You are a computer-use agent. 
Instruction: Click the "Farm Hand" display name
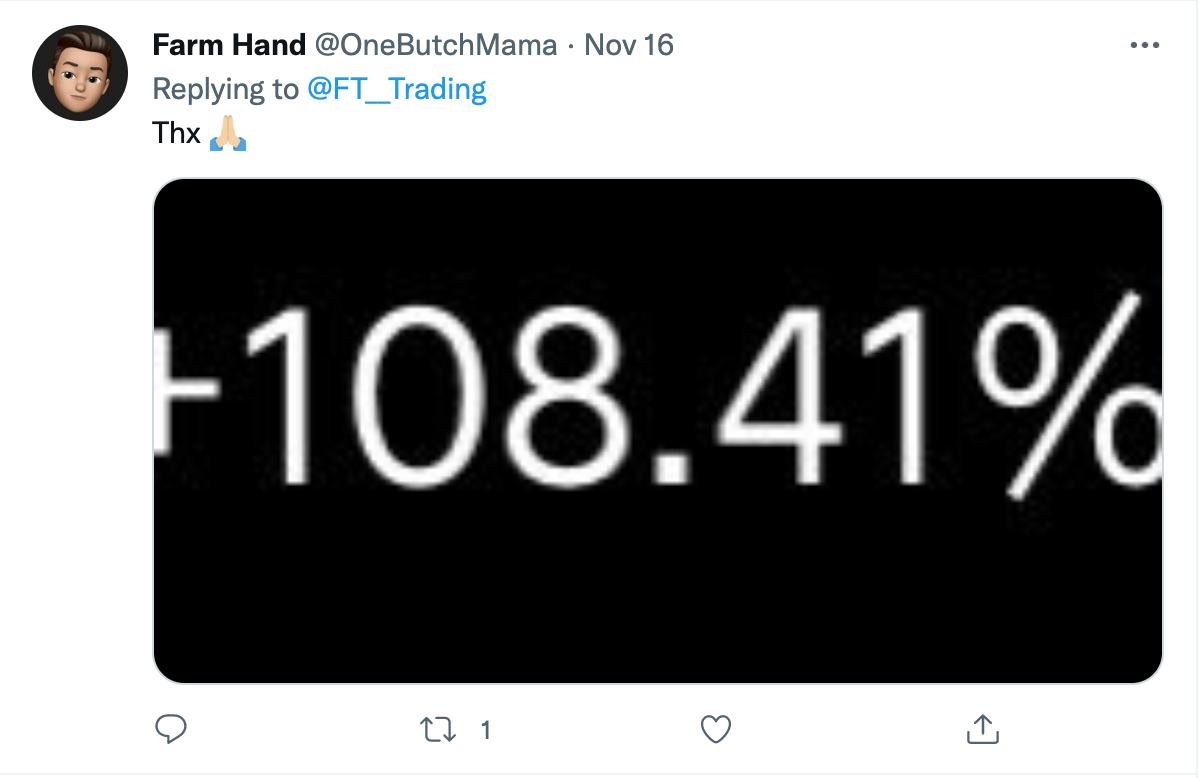229,45
